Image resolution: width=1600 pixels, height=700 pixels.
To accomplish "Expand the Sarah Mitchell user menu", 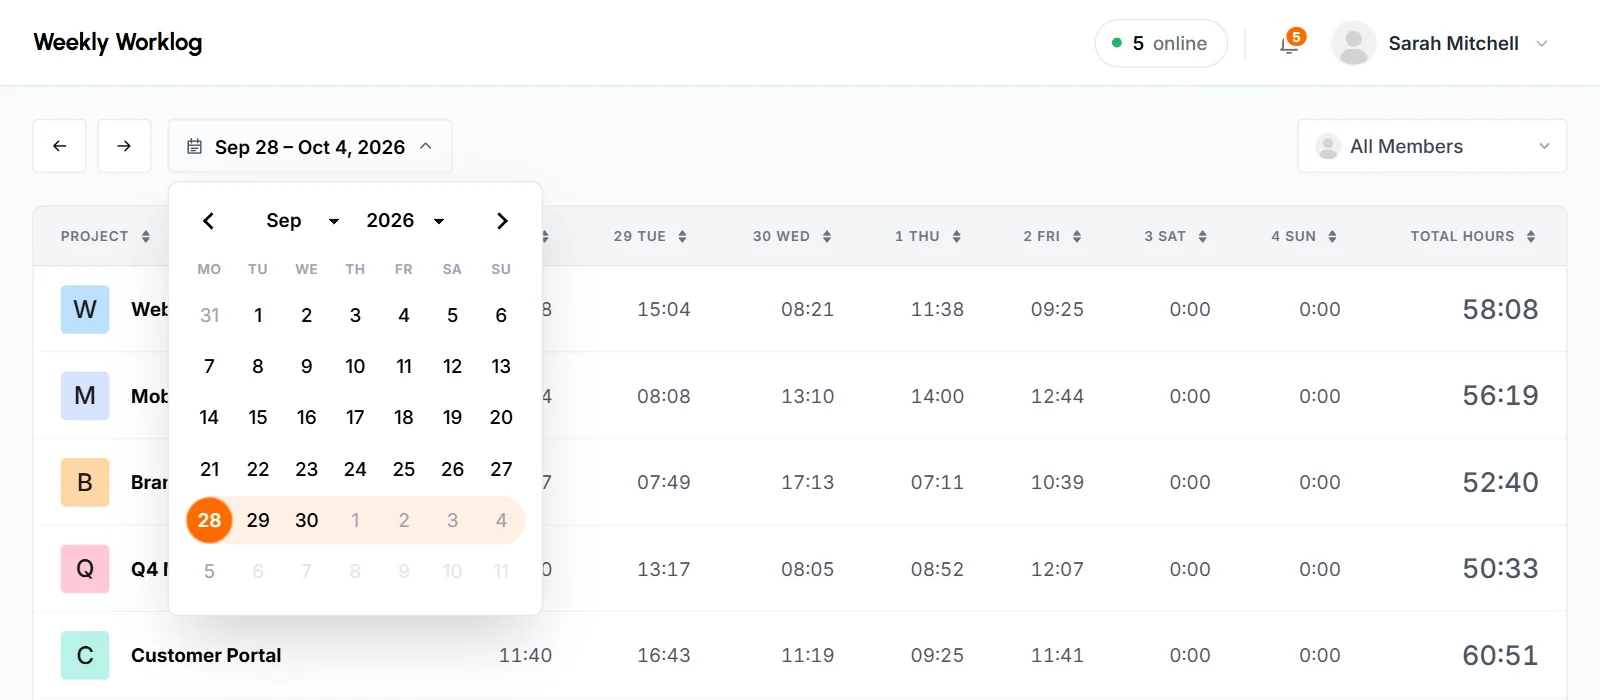I will [x=1542, y=44].
